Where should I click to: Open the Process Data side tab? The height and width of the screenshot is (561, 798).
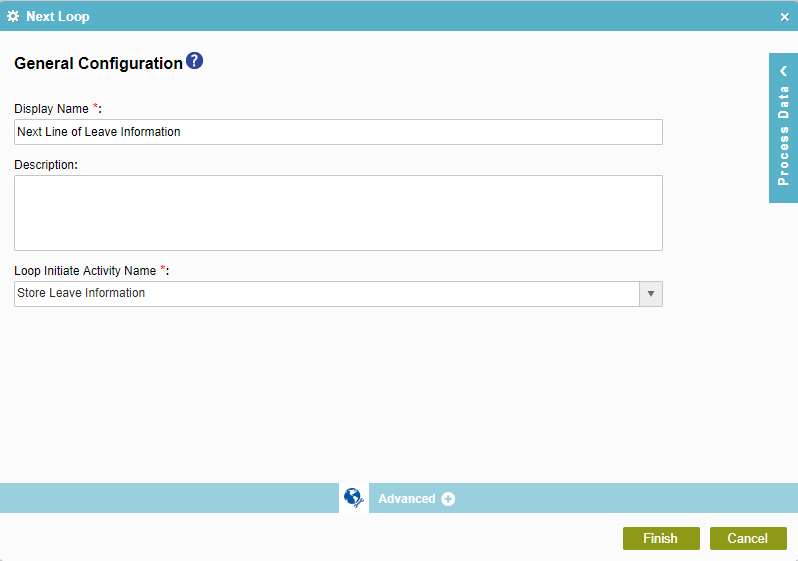(x=784, y=135)
